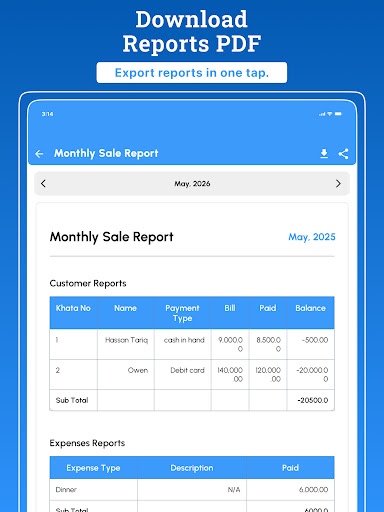Click the -500.00 balance value

click(315, 340)
